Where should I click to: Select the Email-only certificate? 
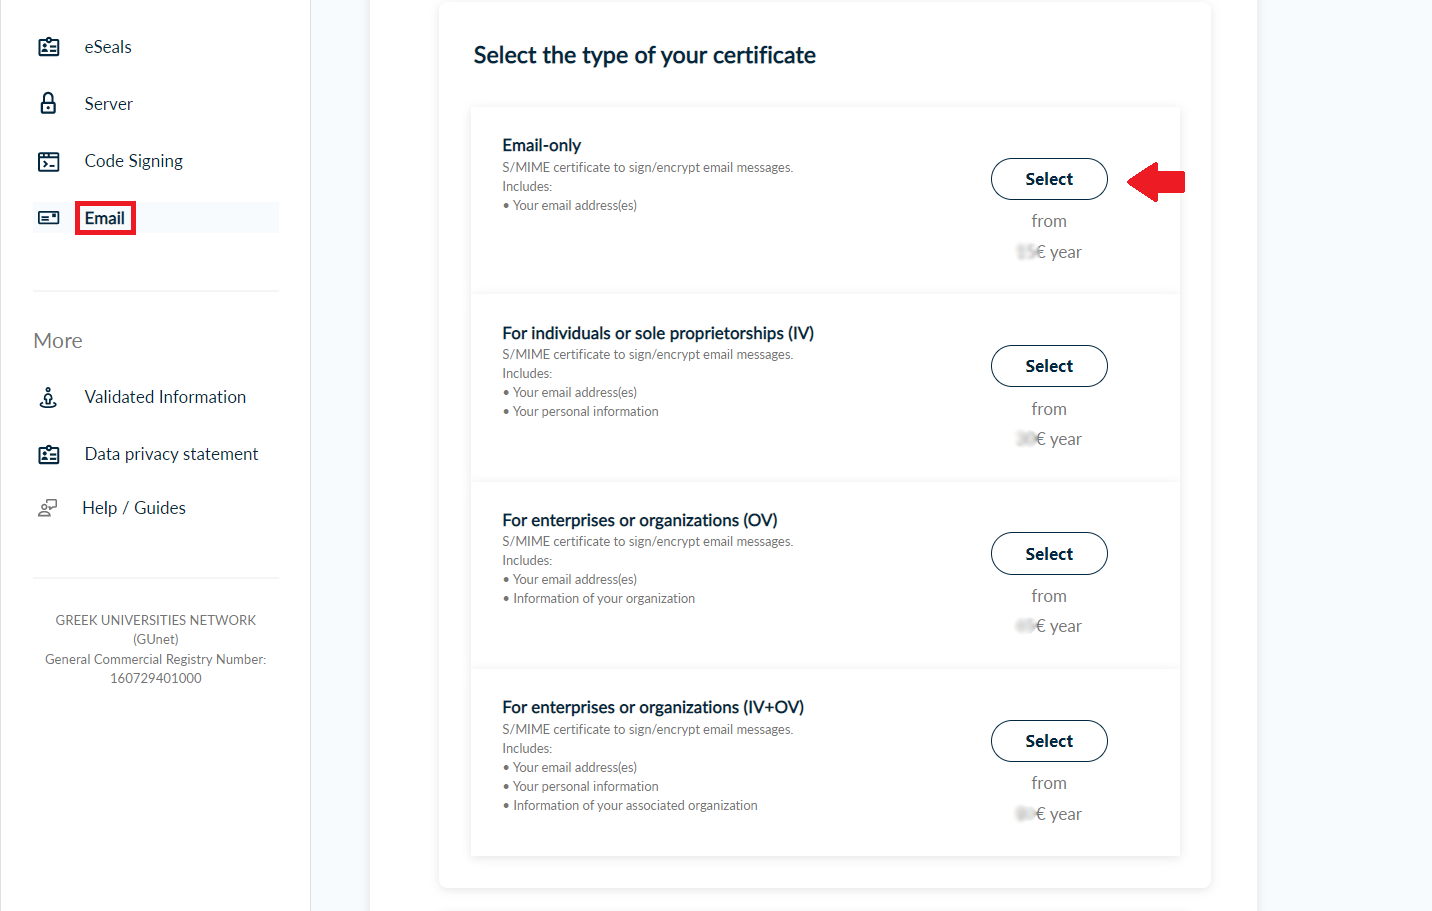point(1049,179)
